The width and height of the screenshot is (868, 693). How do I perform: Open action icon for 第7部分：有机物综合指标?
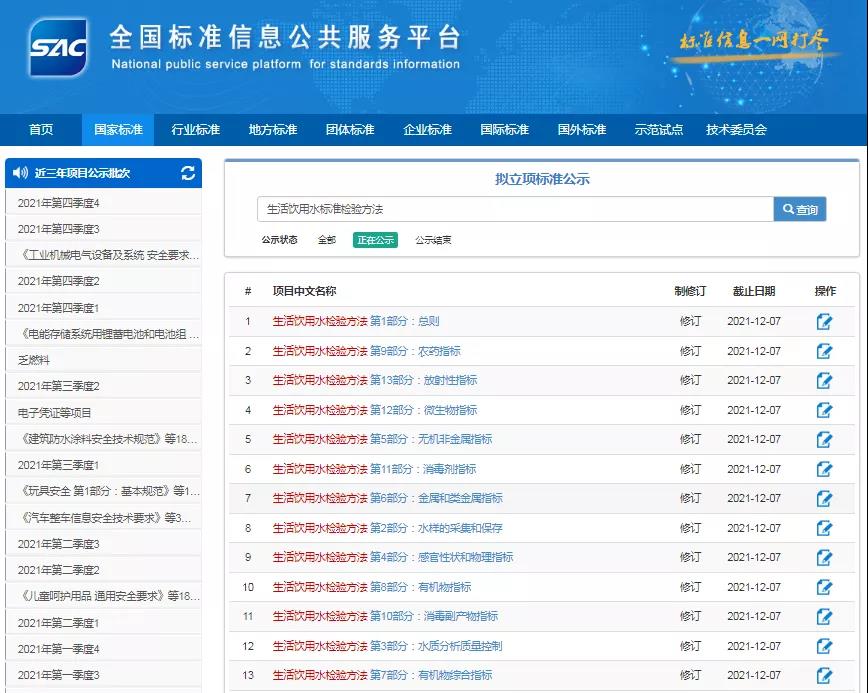click(x=824, y=675)
